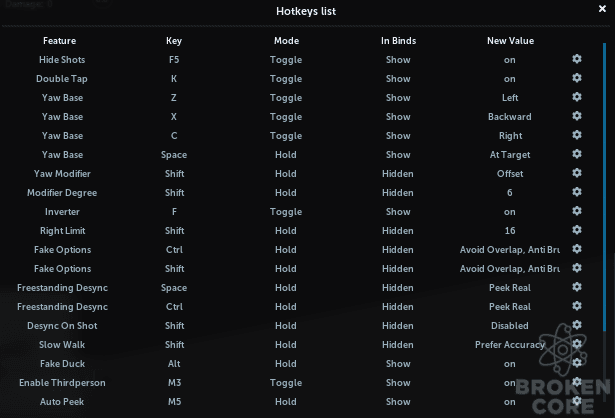Click the 'Alt' key cell

(174, 364)
